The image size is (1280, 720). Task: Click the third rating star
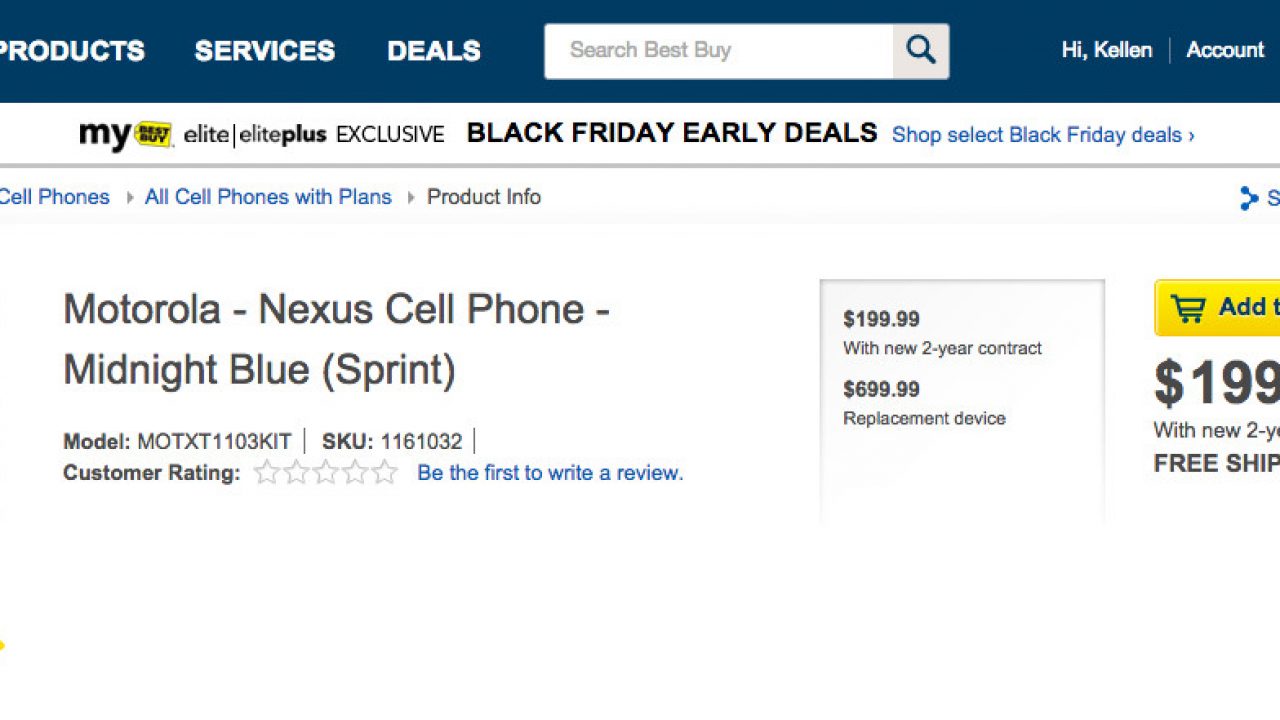pyautogui.click(x=326, y=473)
